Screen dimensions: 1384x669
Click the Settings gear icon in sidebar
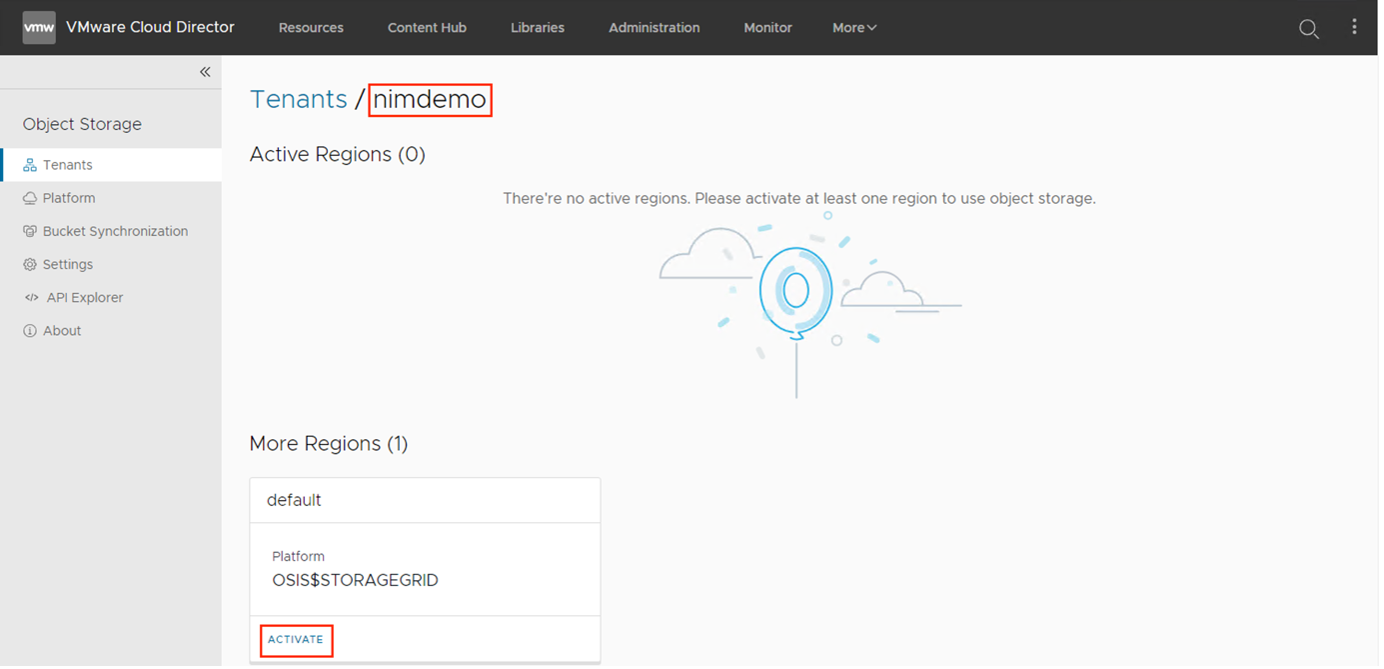[x=30, y=265]
